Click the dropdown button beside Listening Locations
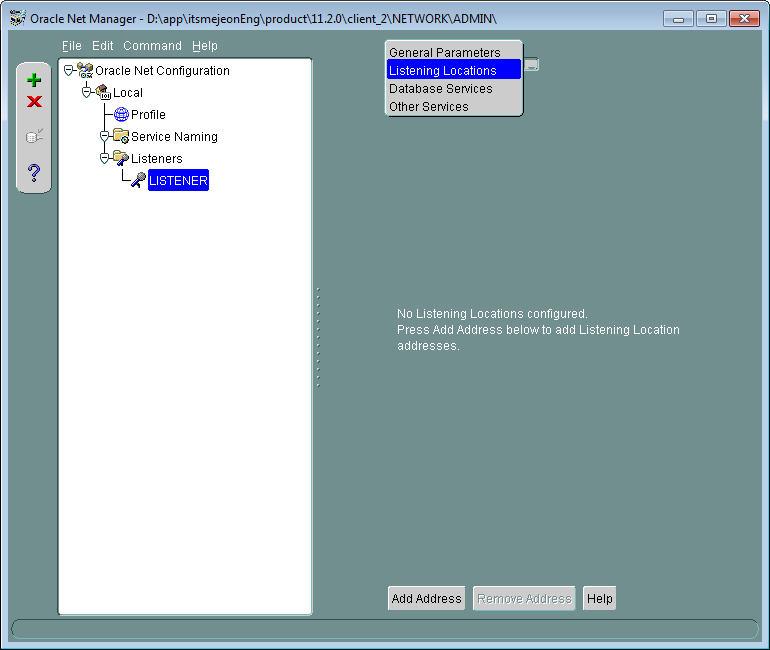770x650 pixels. (x=531, y=65)
